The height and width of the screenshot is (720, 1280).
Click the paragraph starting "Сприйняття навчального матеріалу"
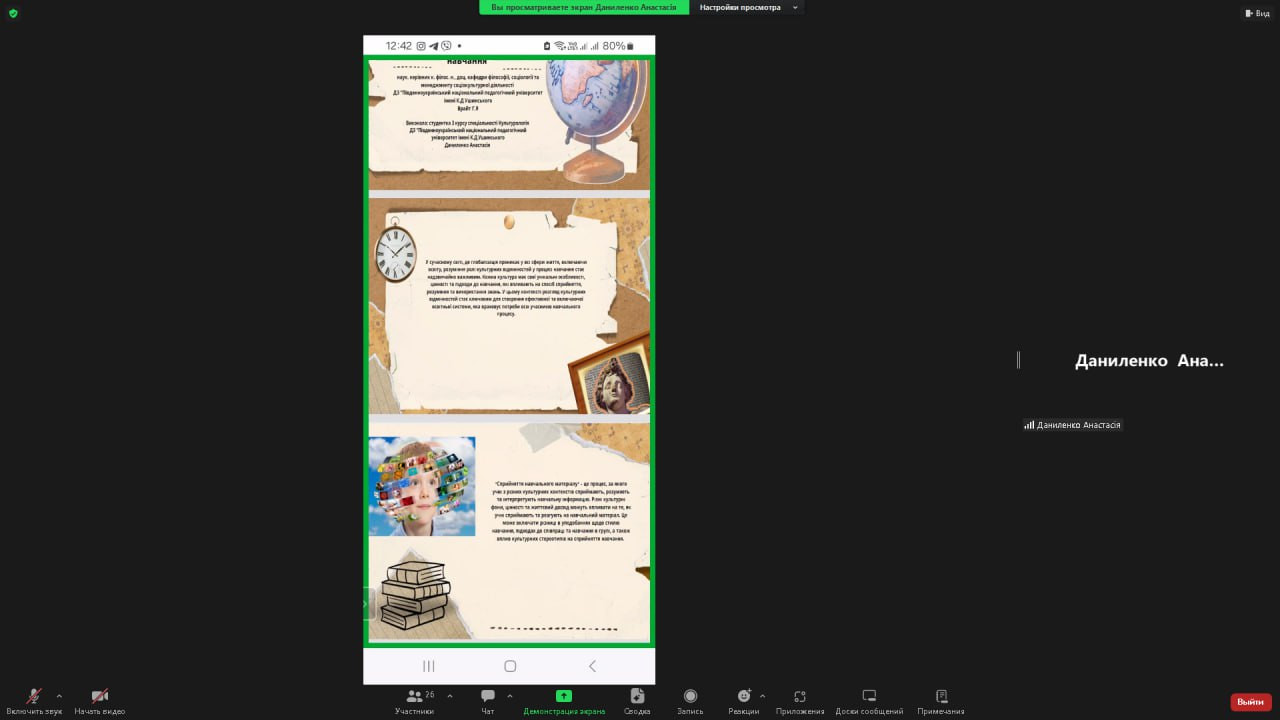[559, 511]
